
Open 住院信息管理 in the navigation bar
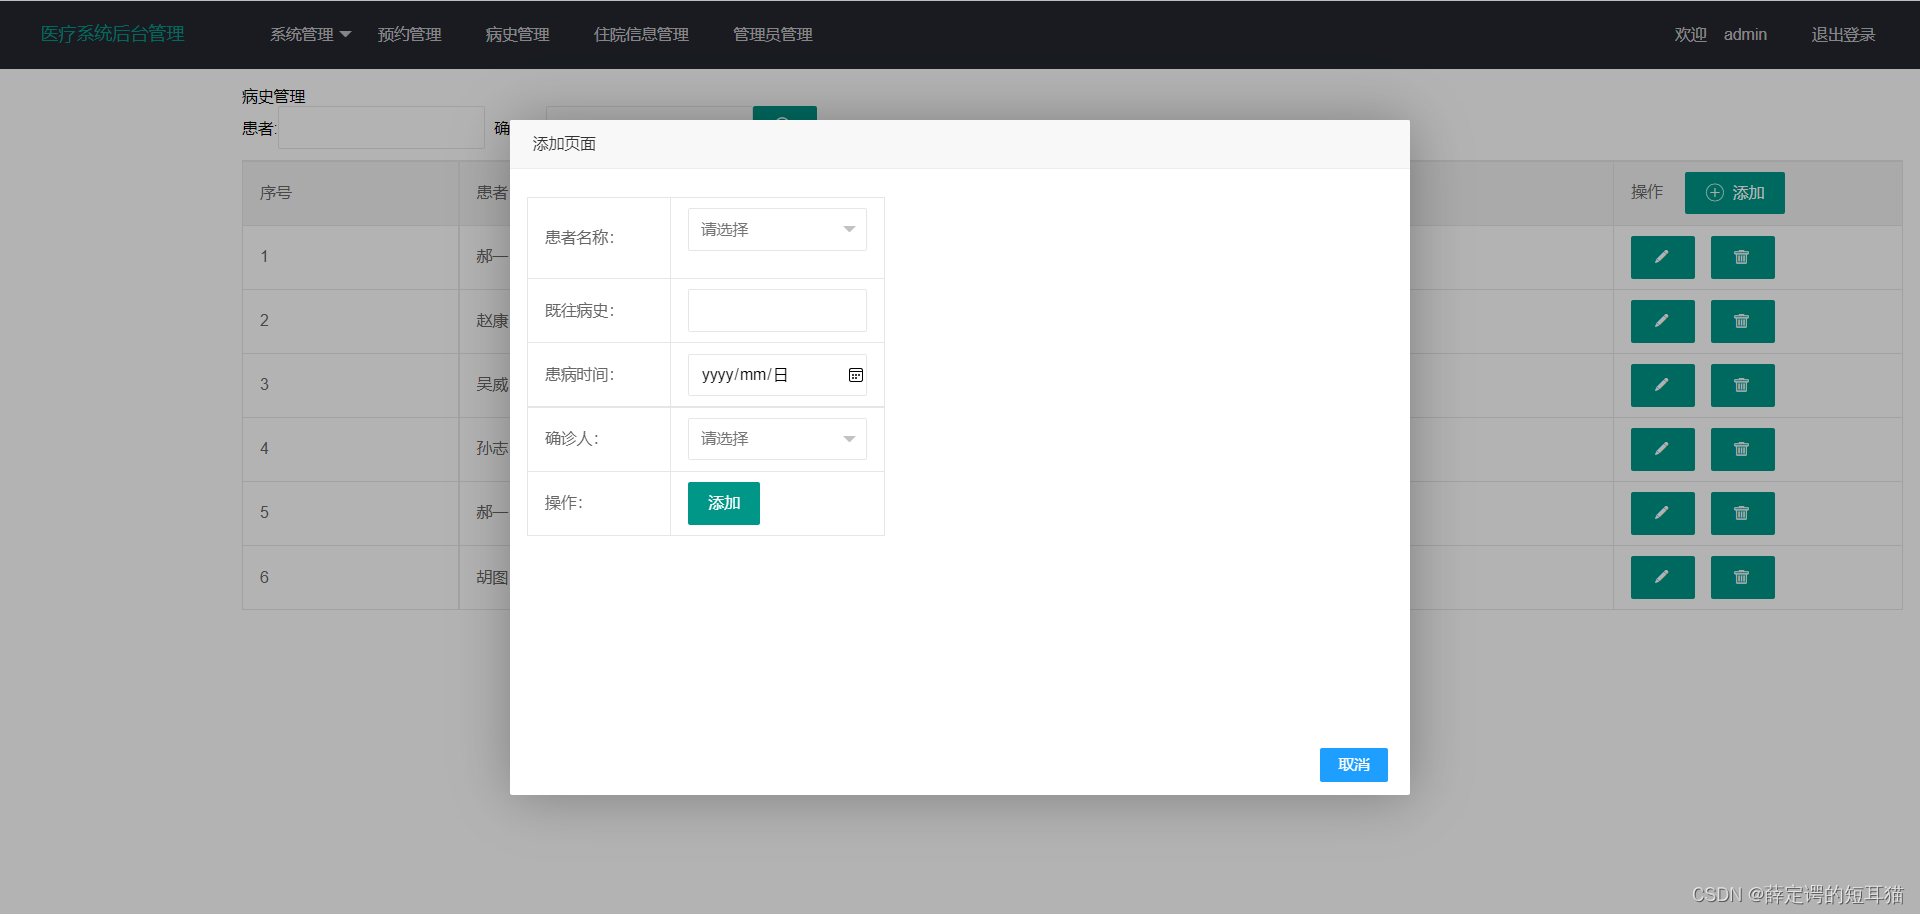(642, 34)
